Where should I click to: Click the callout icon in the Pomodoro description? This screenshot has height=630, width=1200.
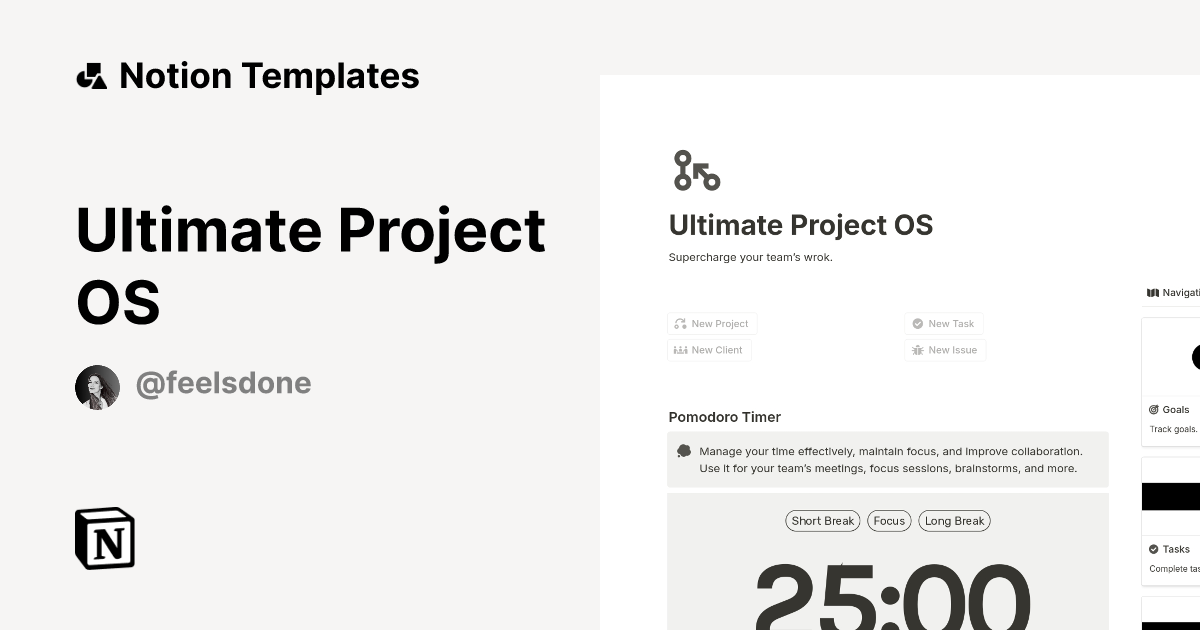[x=684, y=451]
